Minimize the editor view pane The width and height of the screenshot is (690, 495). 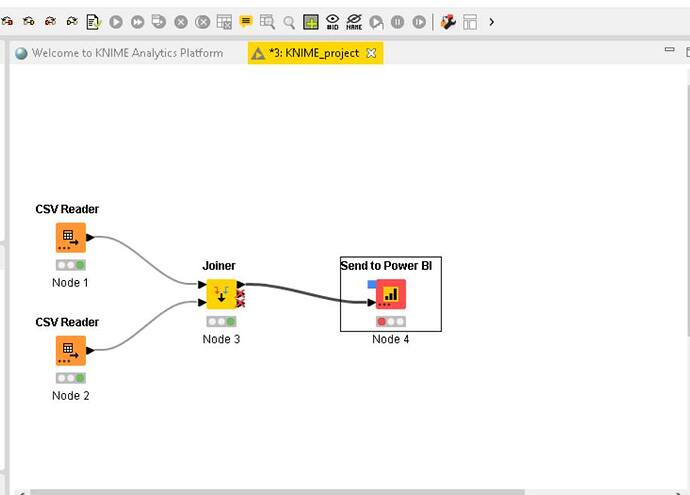[x=669, y=50]
